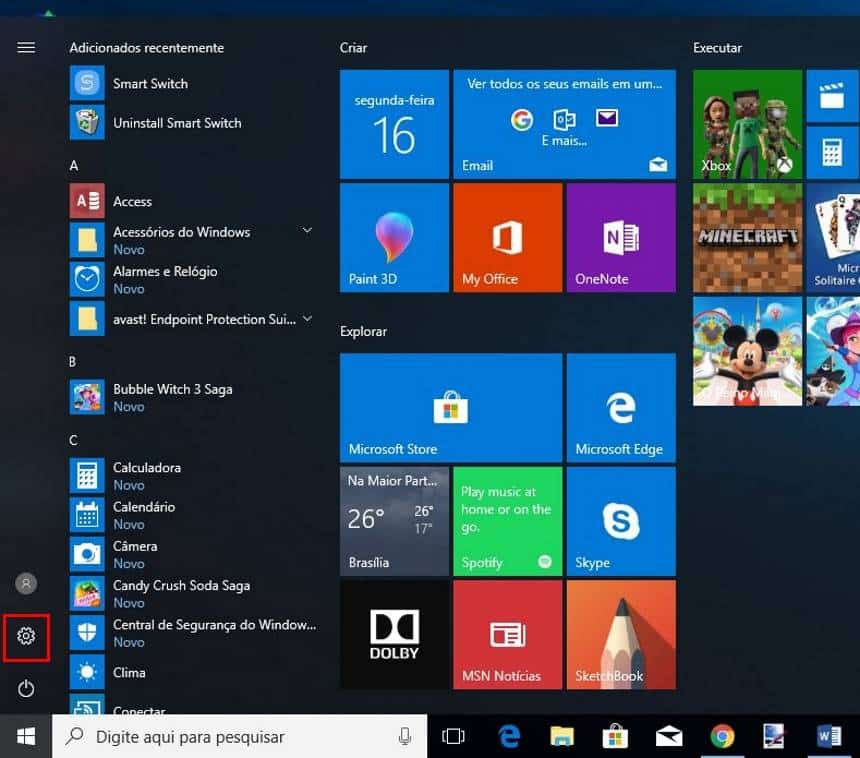Open Alarmes e Relógio app
The height and width of the screenshot is (758, 860).
192,279
